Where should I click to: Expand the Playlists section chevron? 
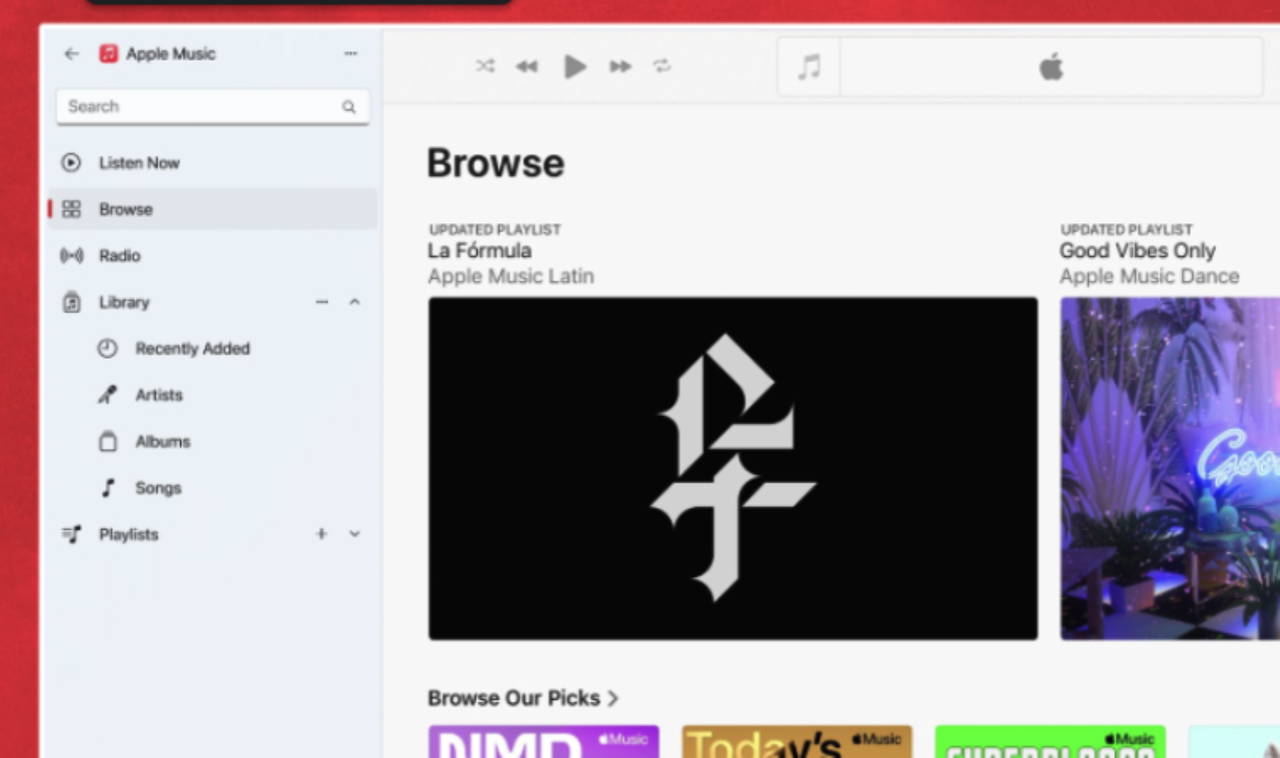tap(354, 534)
